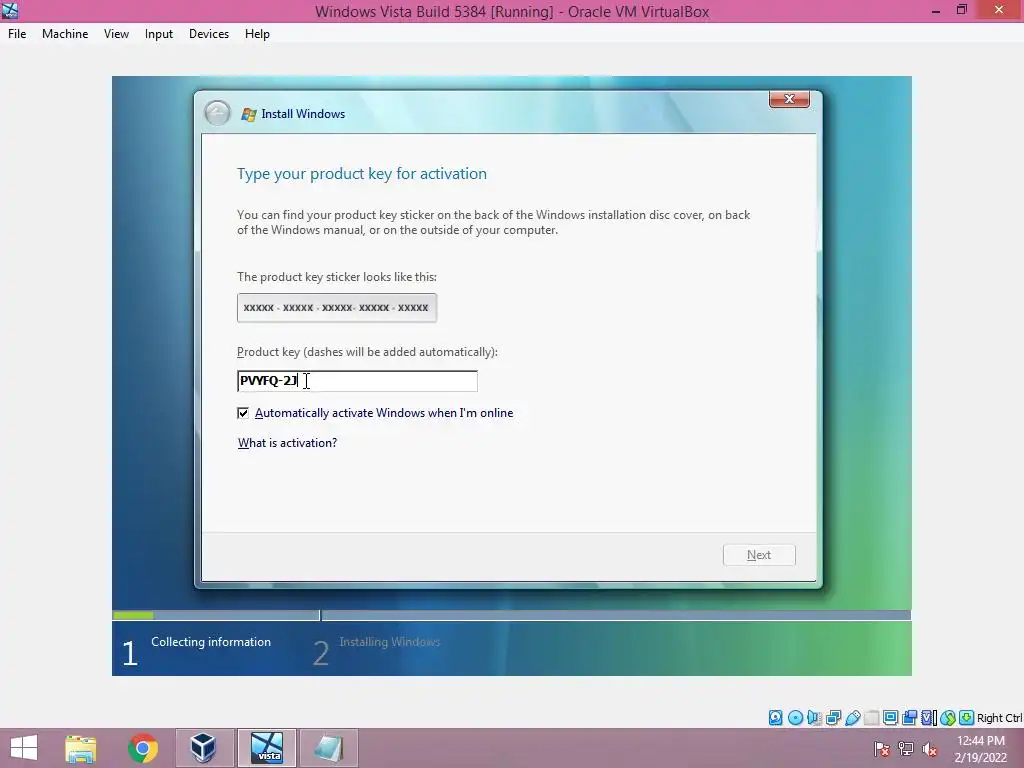Viewport: 1024px width, 768px height.
Task: Click the Installing Windows step label
Action: click(390, 642)
